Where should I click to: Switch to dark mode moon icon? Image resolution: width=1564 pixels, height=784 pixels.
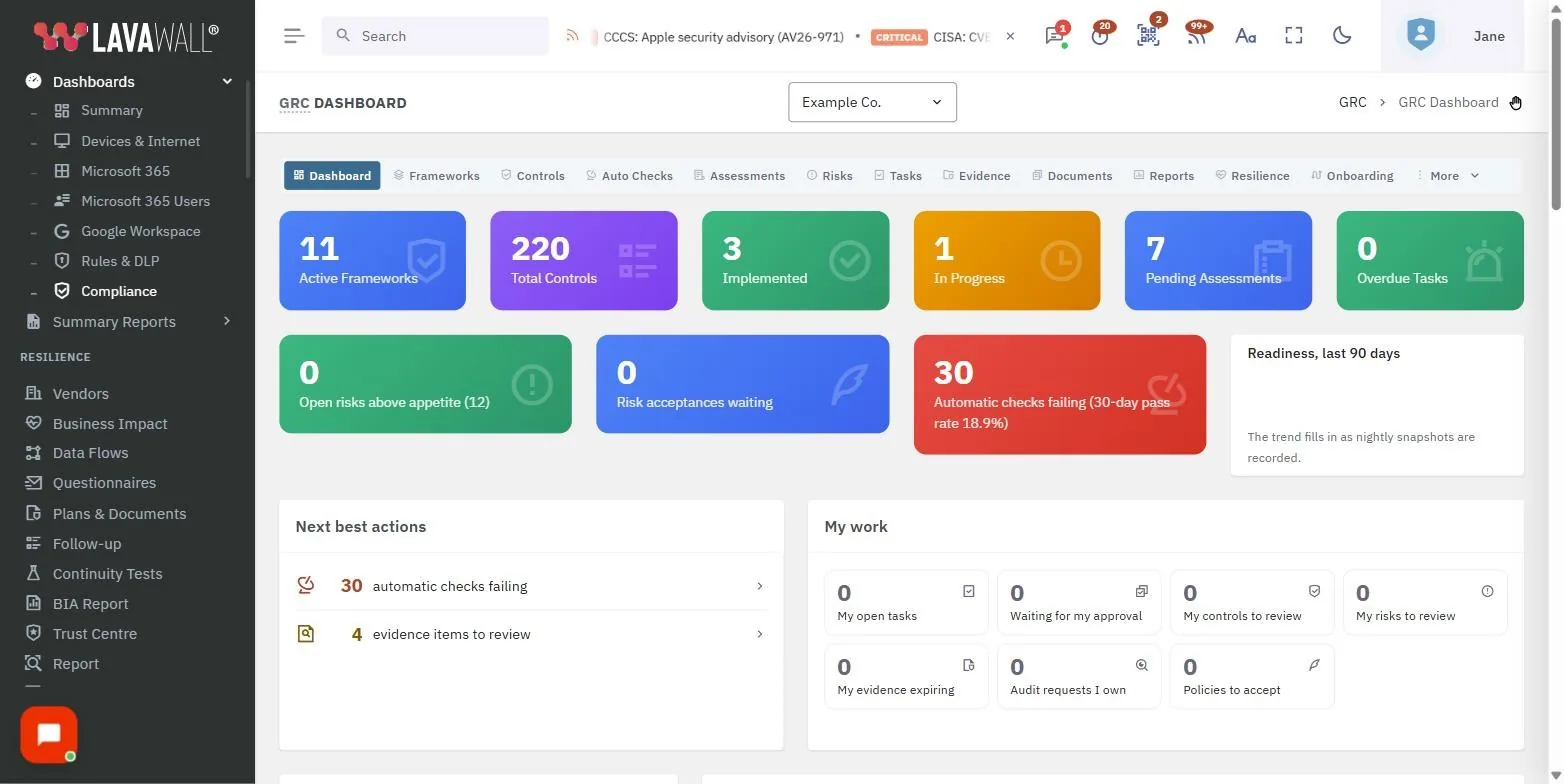click(x=1342, y=36)
